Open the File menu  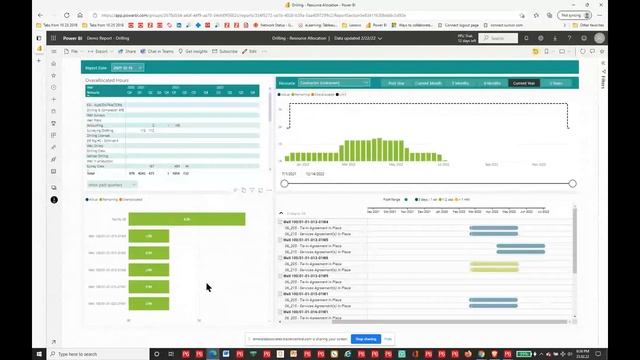pyautogui.click(x=73, y=51)
